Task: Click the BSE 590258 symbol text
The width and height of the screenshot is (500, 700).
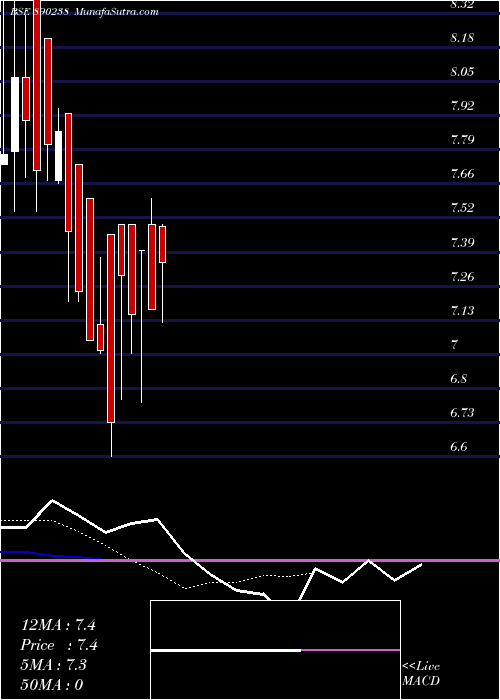Action: click(x=40, y=12)
